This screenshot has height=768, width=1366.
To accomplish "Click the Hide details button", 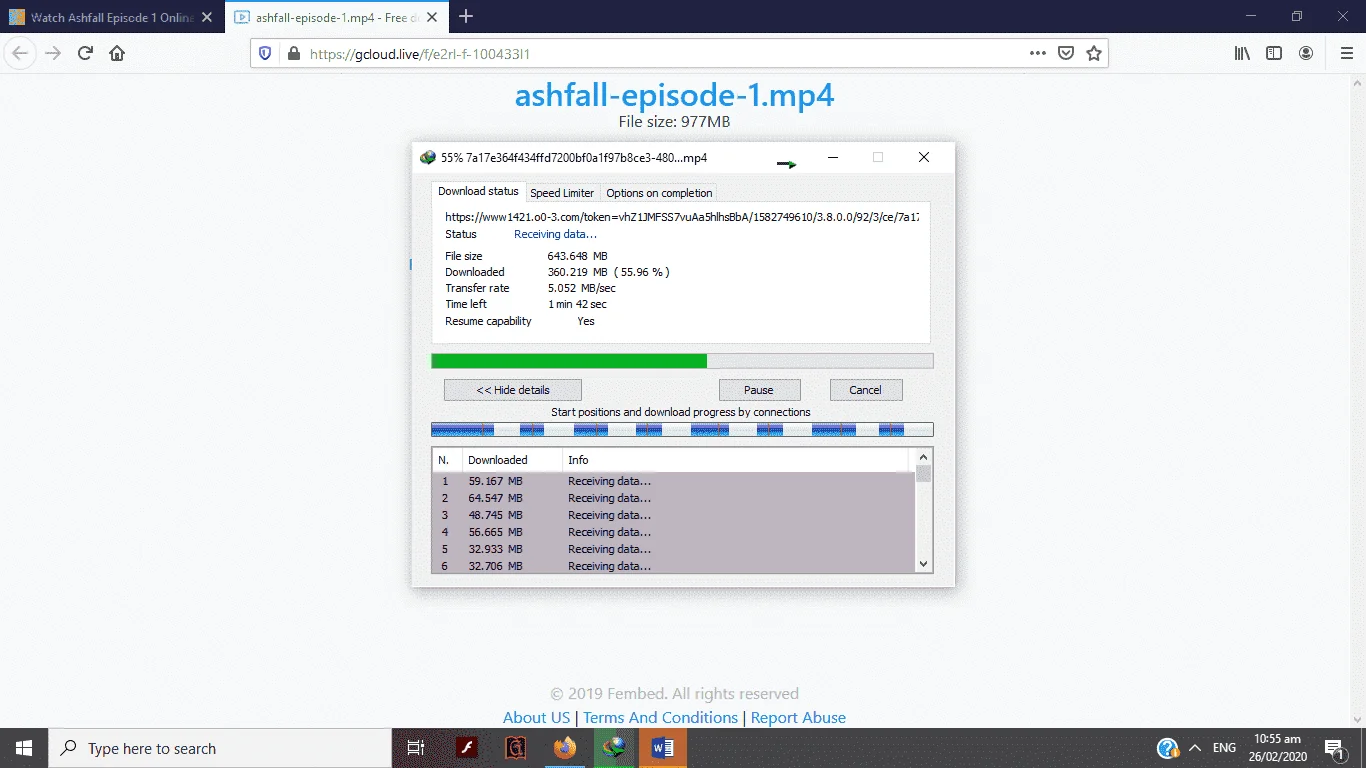I will coord(513,390).
